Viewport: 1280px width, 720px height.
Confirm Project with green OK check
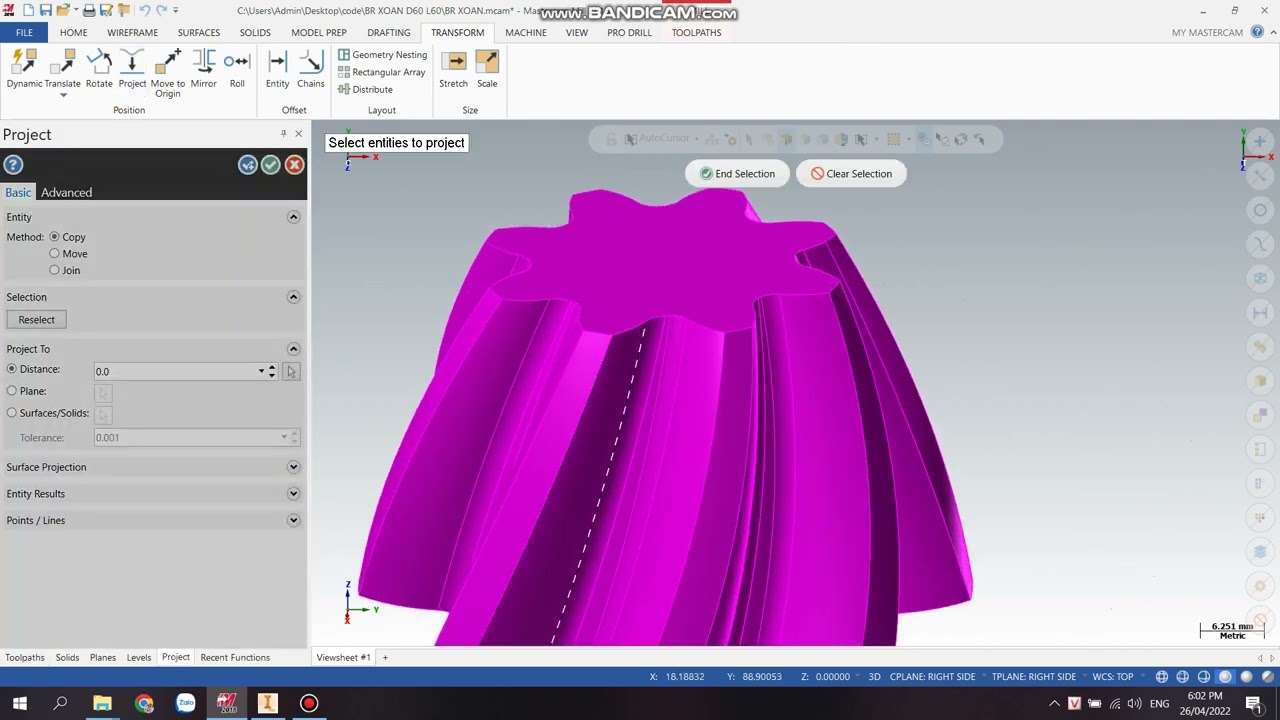click(271, 165)
